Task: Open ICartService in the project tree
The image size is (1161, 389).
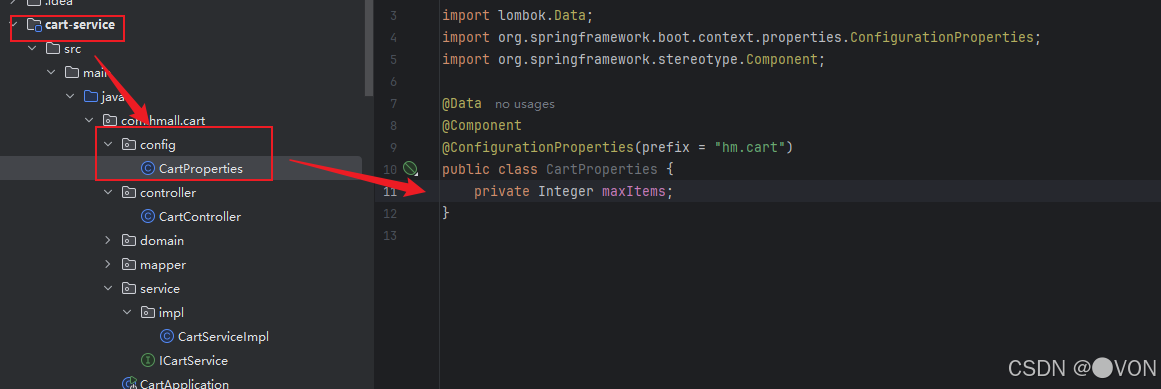Action: 193,361
